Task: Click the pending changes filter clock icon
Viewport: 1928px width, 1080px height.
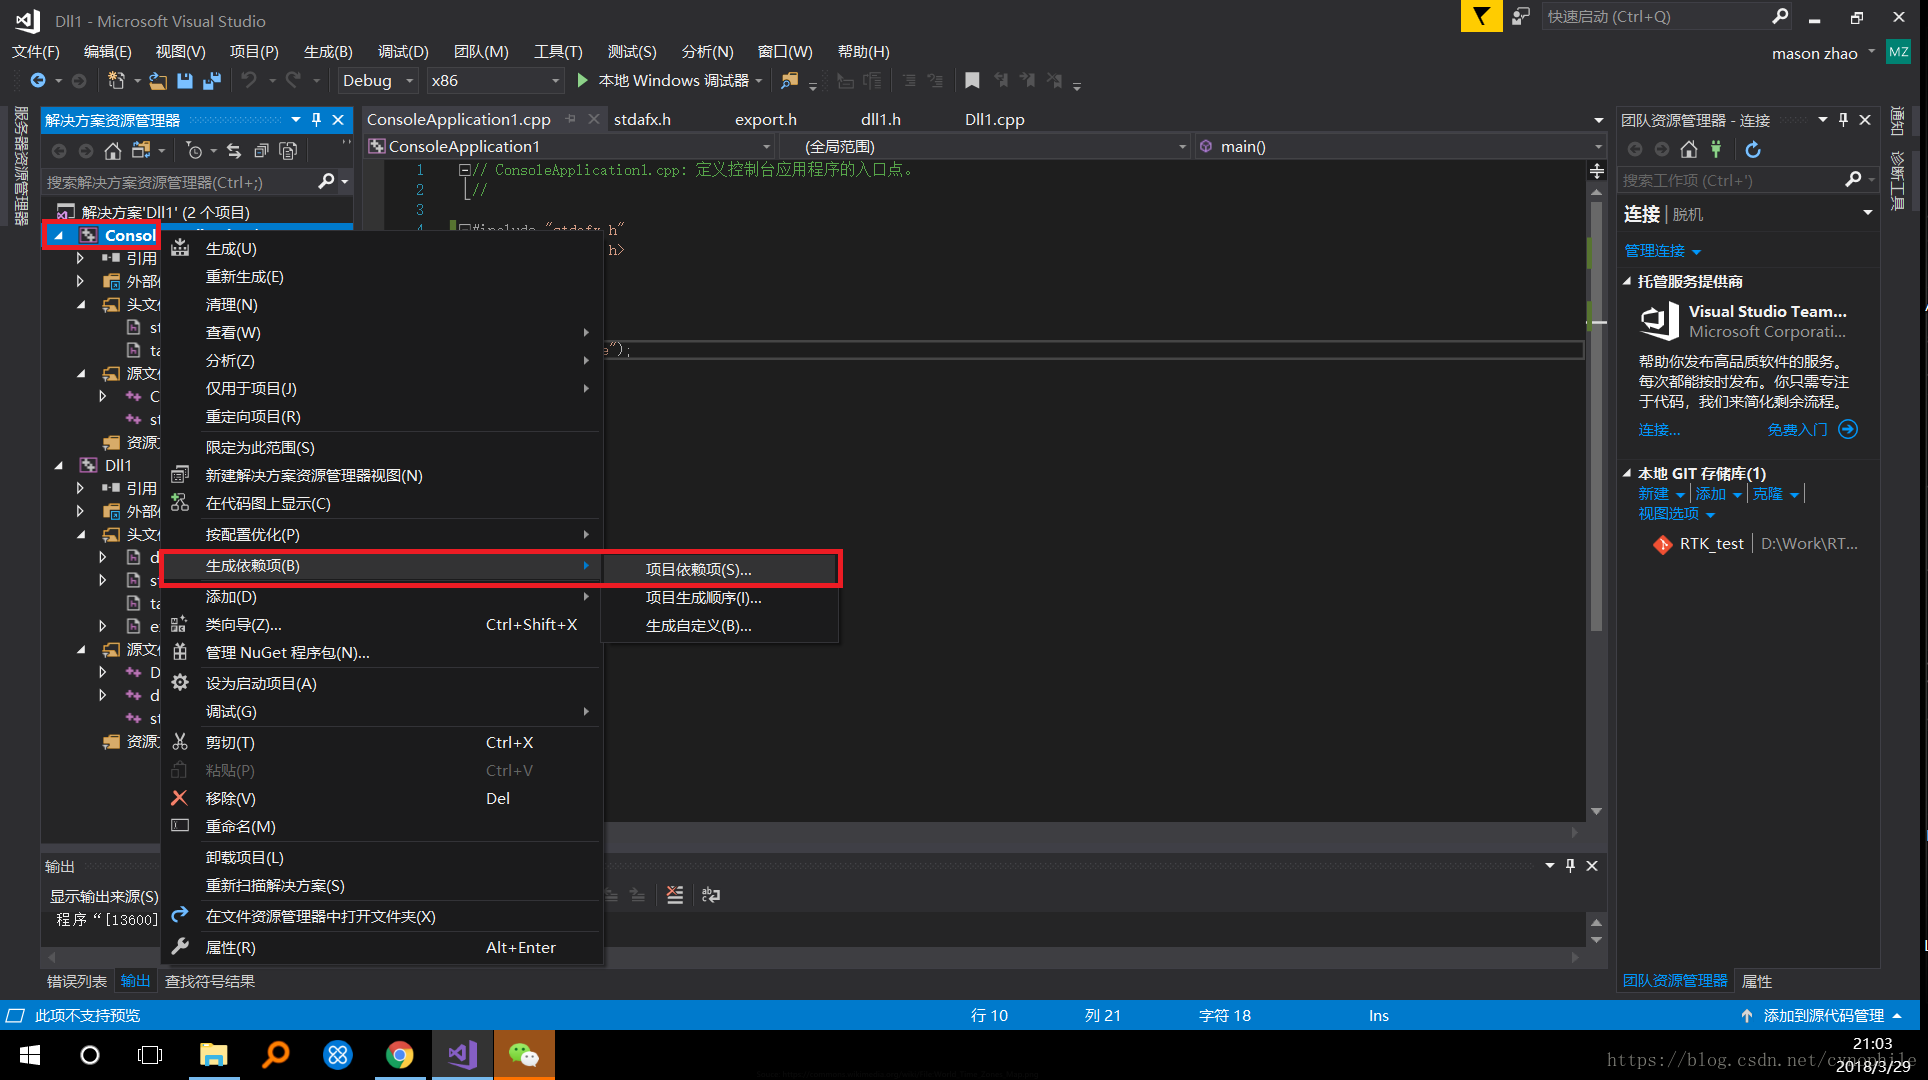Action: pos(195,150)
